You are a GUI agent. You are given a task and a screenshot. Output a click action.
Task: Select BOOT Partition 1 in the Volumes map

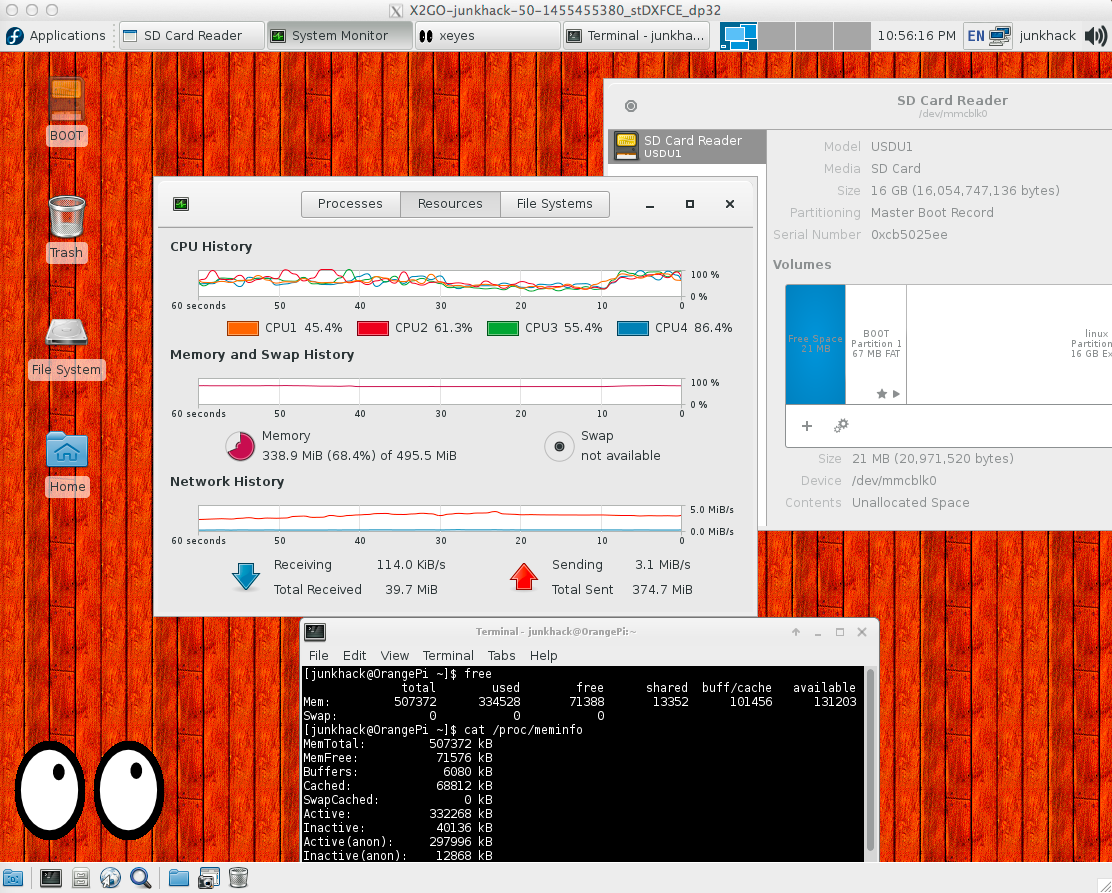pos(876,344)
